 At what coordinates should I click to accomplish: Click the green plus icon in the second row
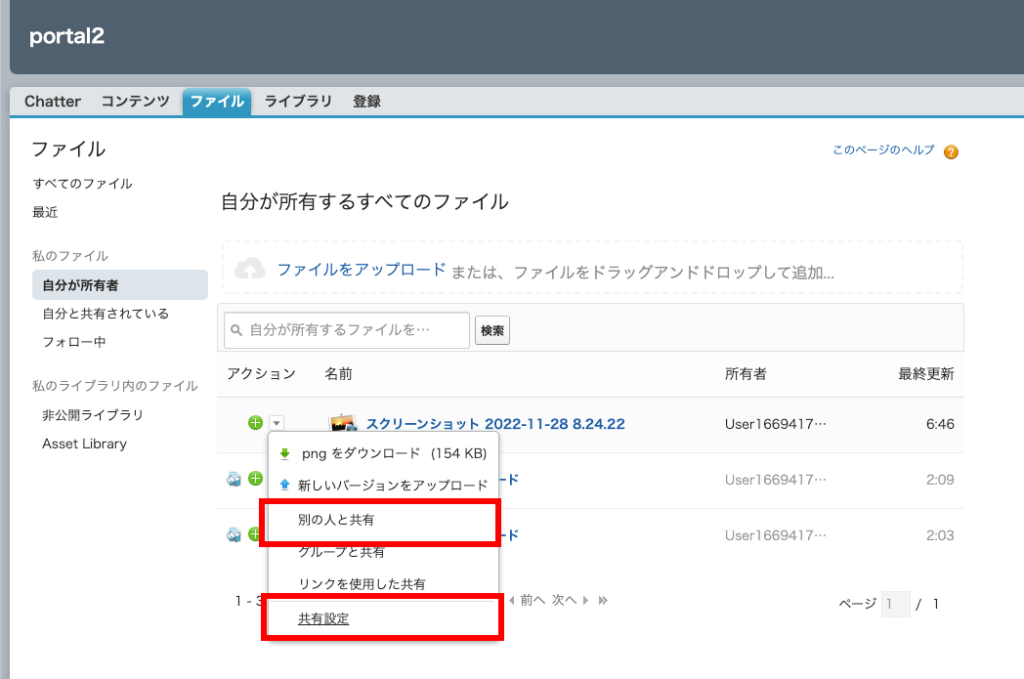coord(255,479)
